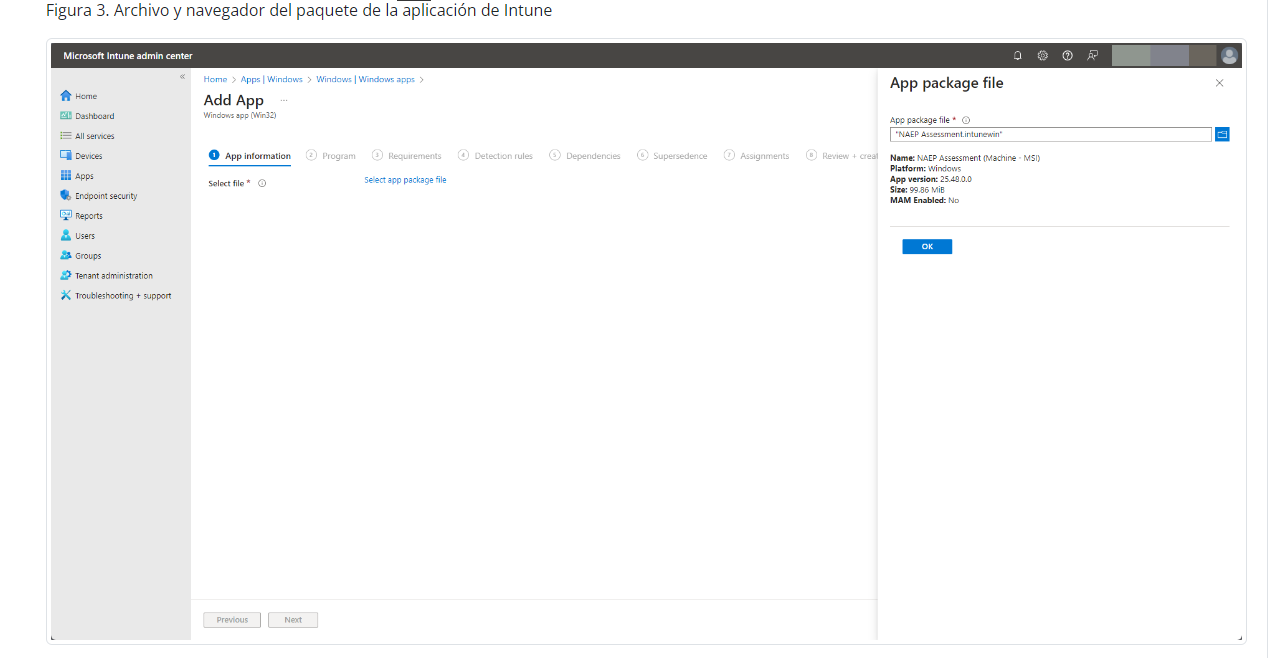1280x658 pixels.
Task: Select the Program step tab
Action: tap(331, 156)
